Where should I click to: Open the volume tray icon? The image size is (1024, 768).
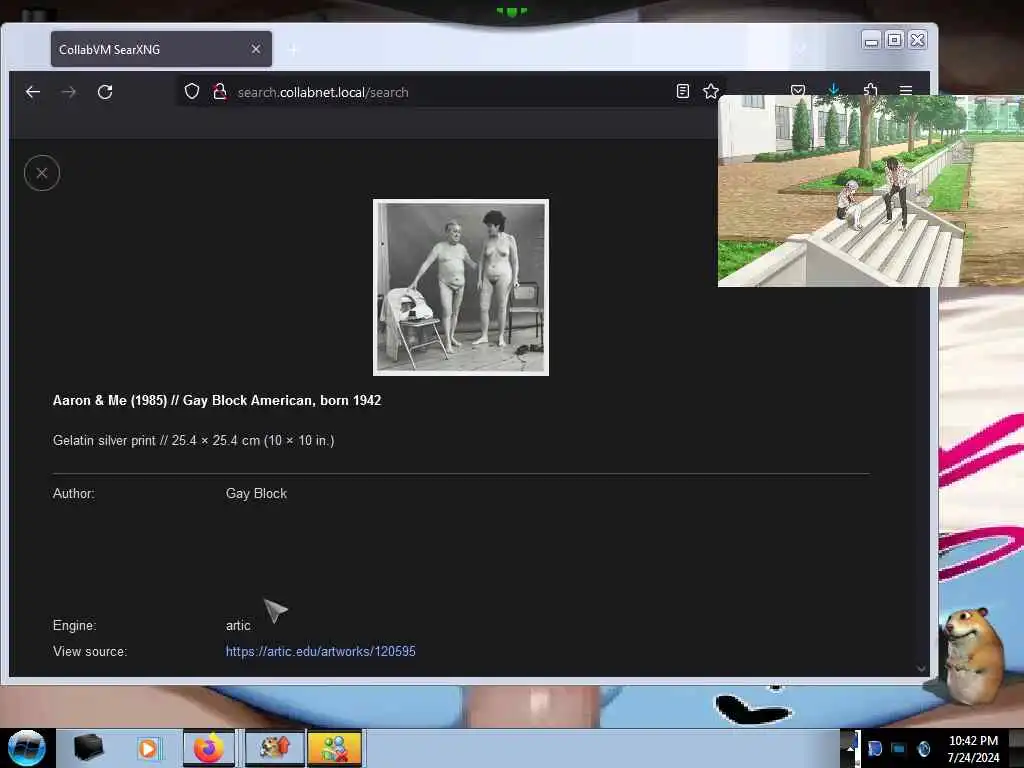tap(923, 748)
